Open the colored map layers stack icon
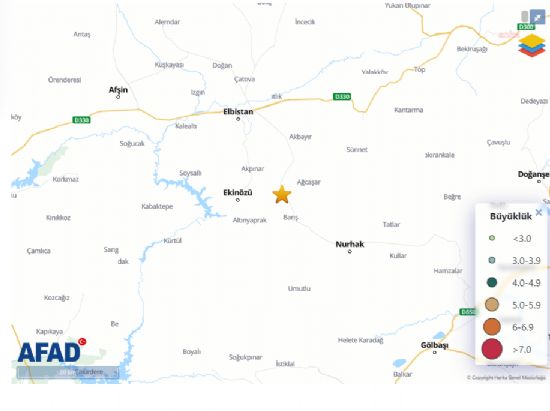The width and height of the screenshot is (550, 411). [x=532, y=45]
